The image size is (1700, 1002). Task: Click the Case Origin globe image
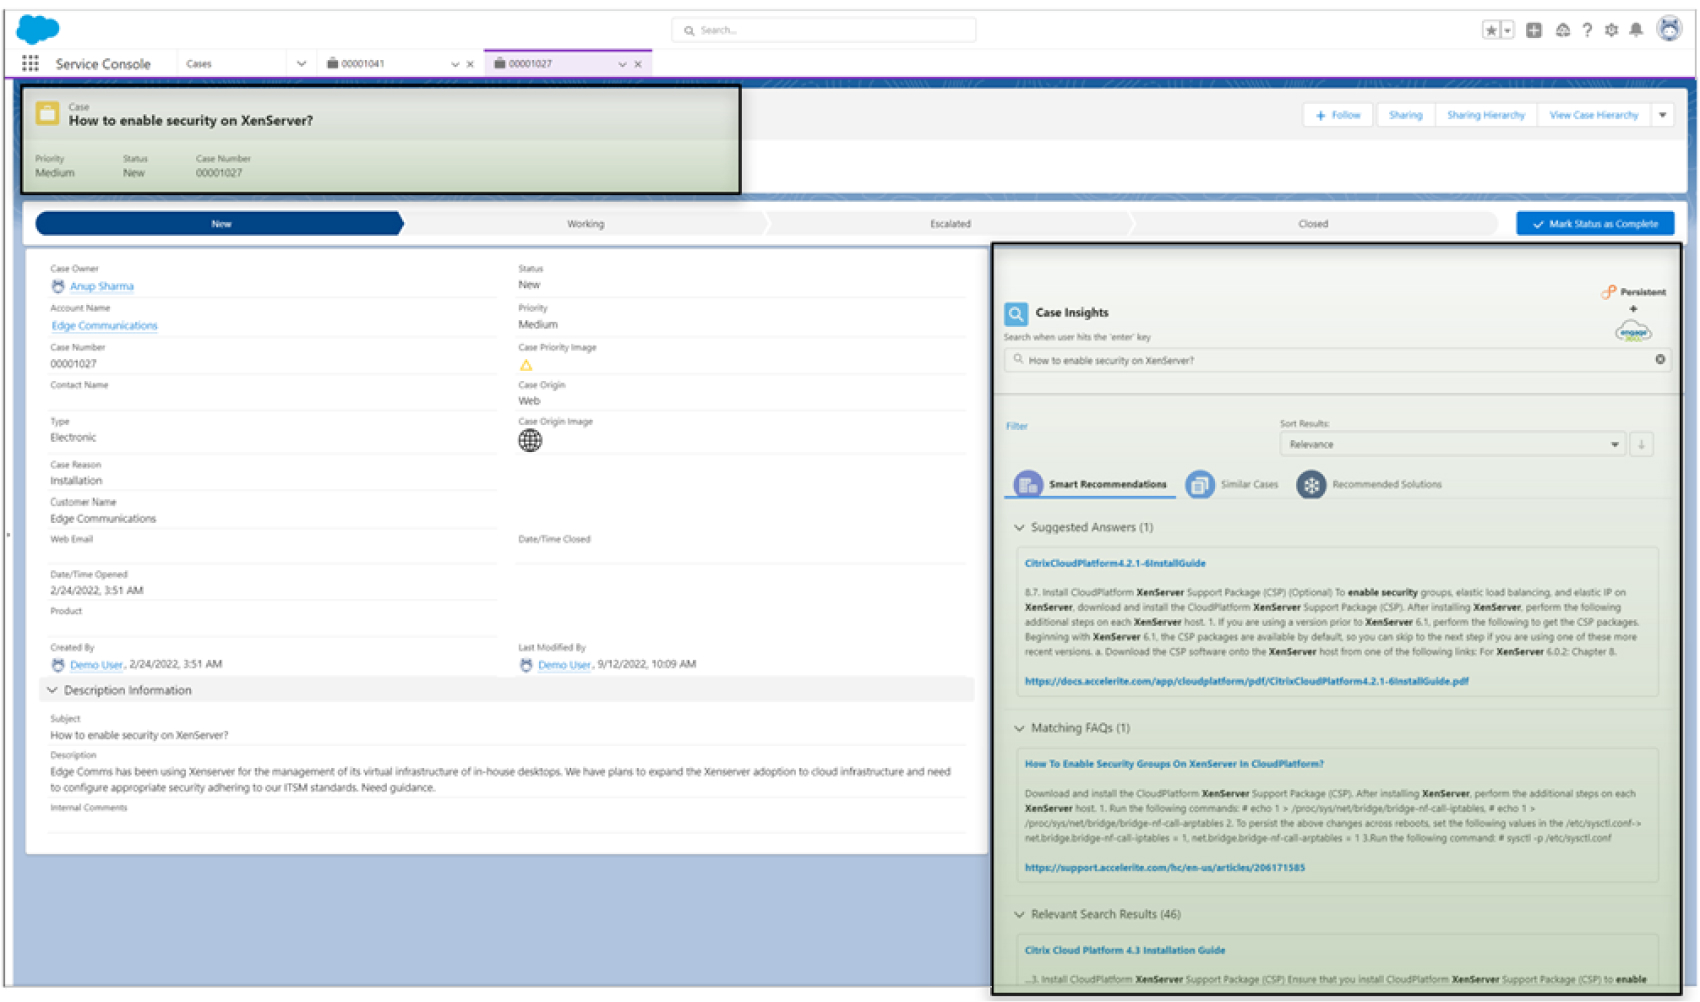coord(530,438)
